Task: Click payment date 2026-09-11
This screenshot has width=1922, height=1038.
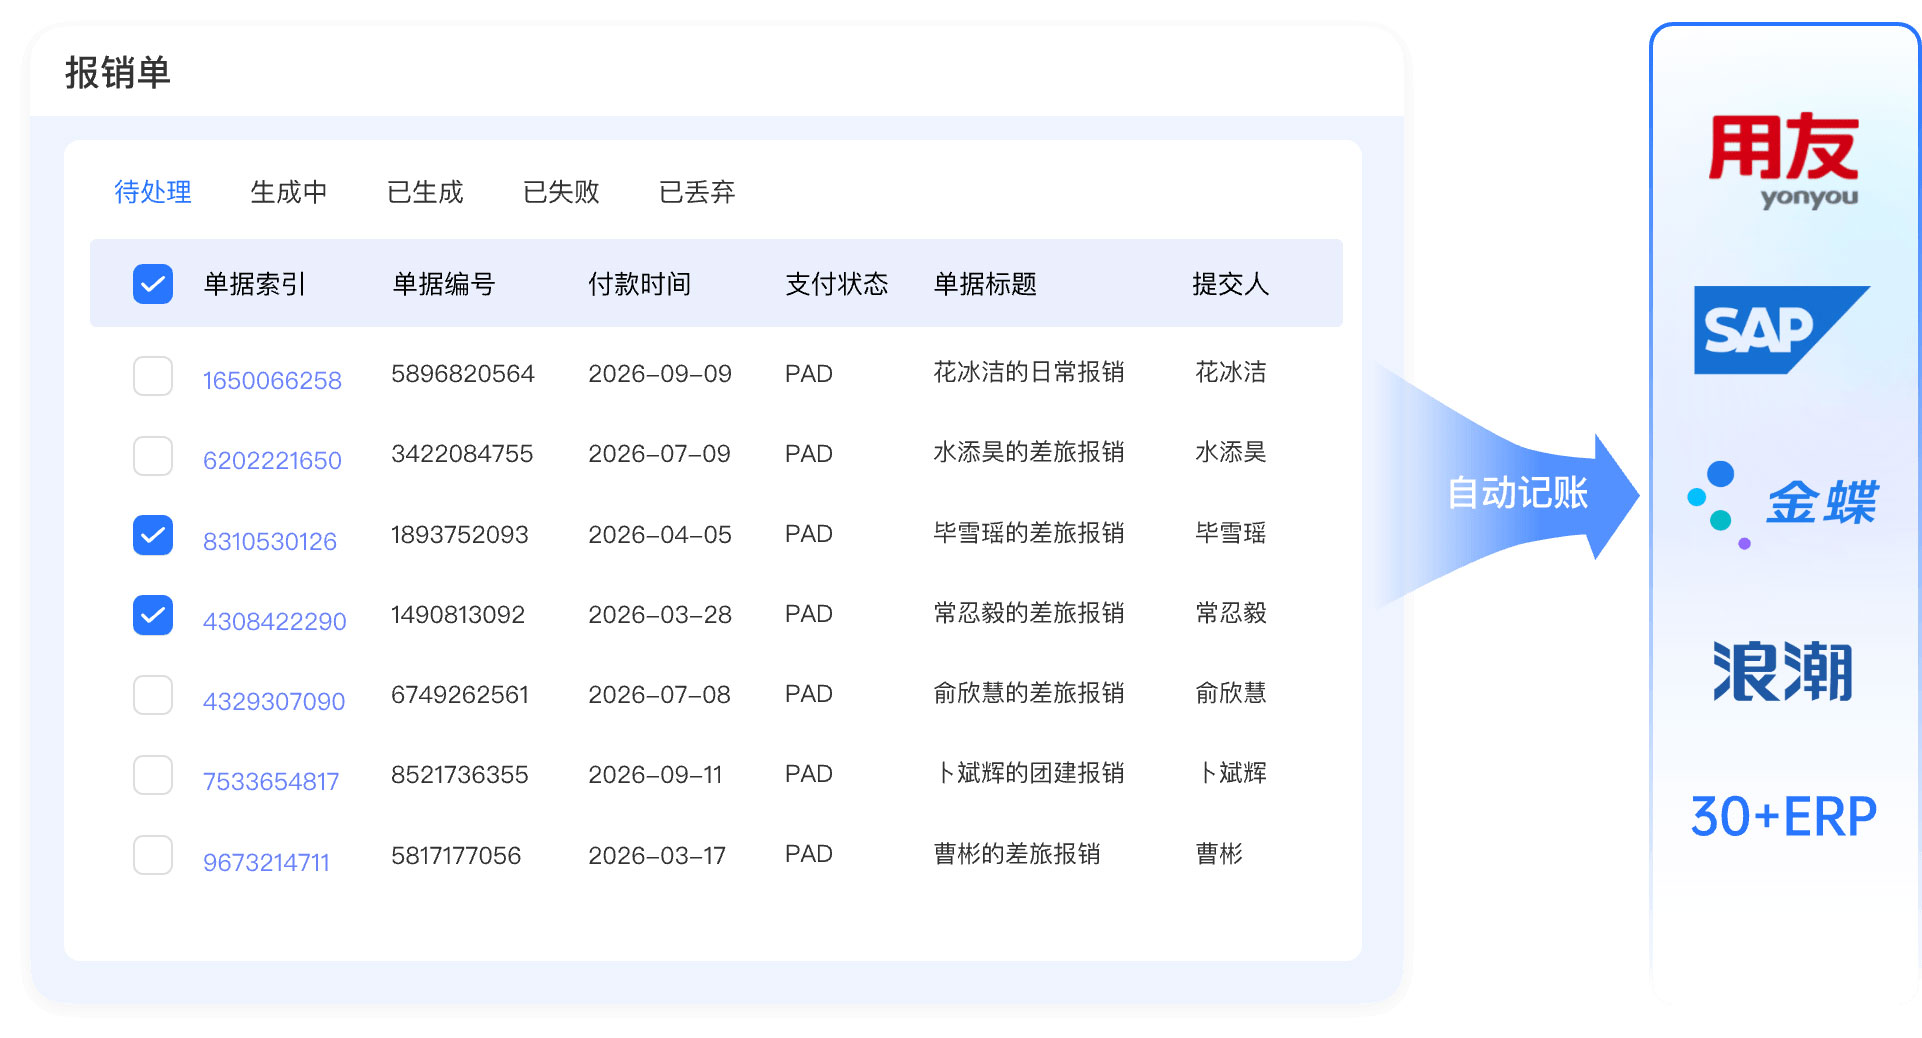Action: [655, 775]
